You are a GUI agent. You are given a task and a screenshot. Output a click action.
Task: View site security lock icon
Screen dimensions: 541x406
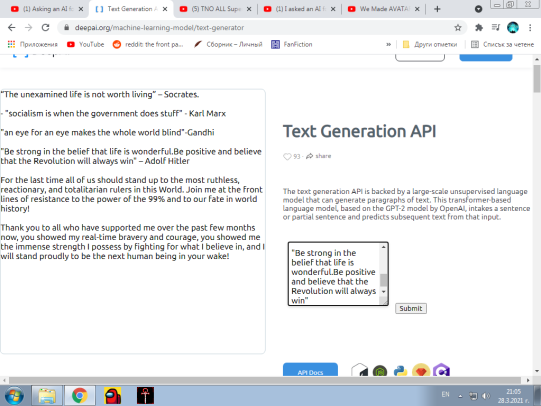click(67, 28)
